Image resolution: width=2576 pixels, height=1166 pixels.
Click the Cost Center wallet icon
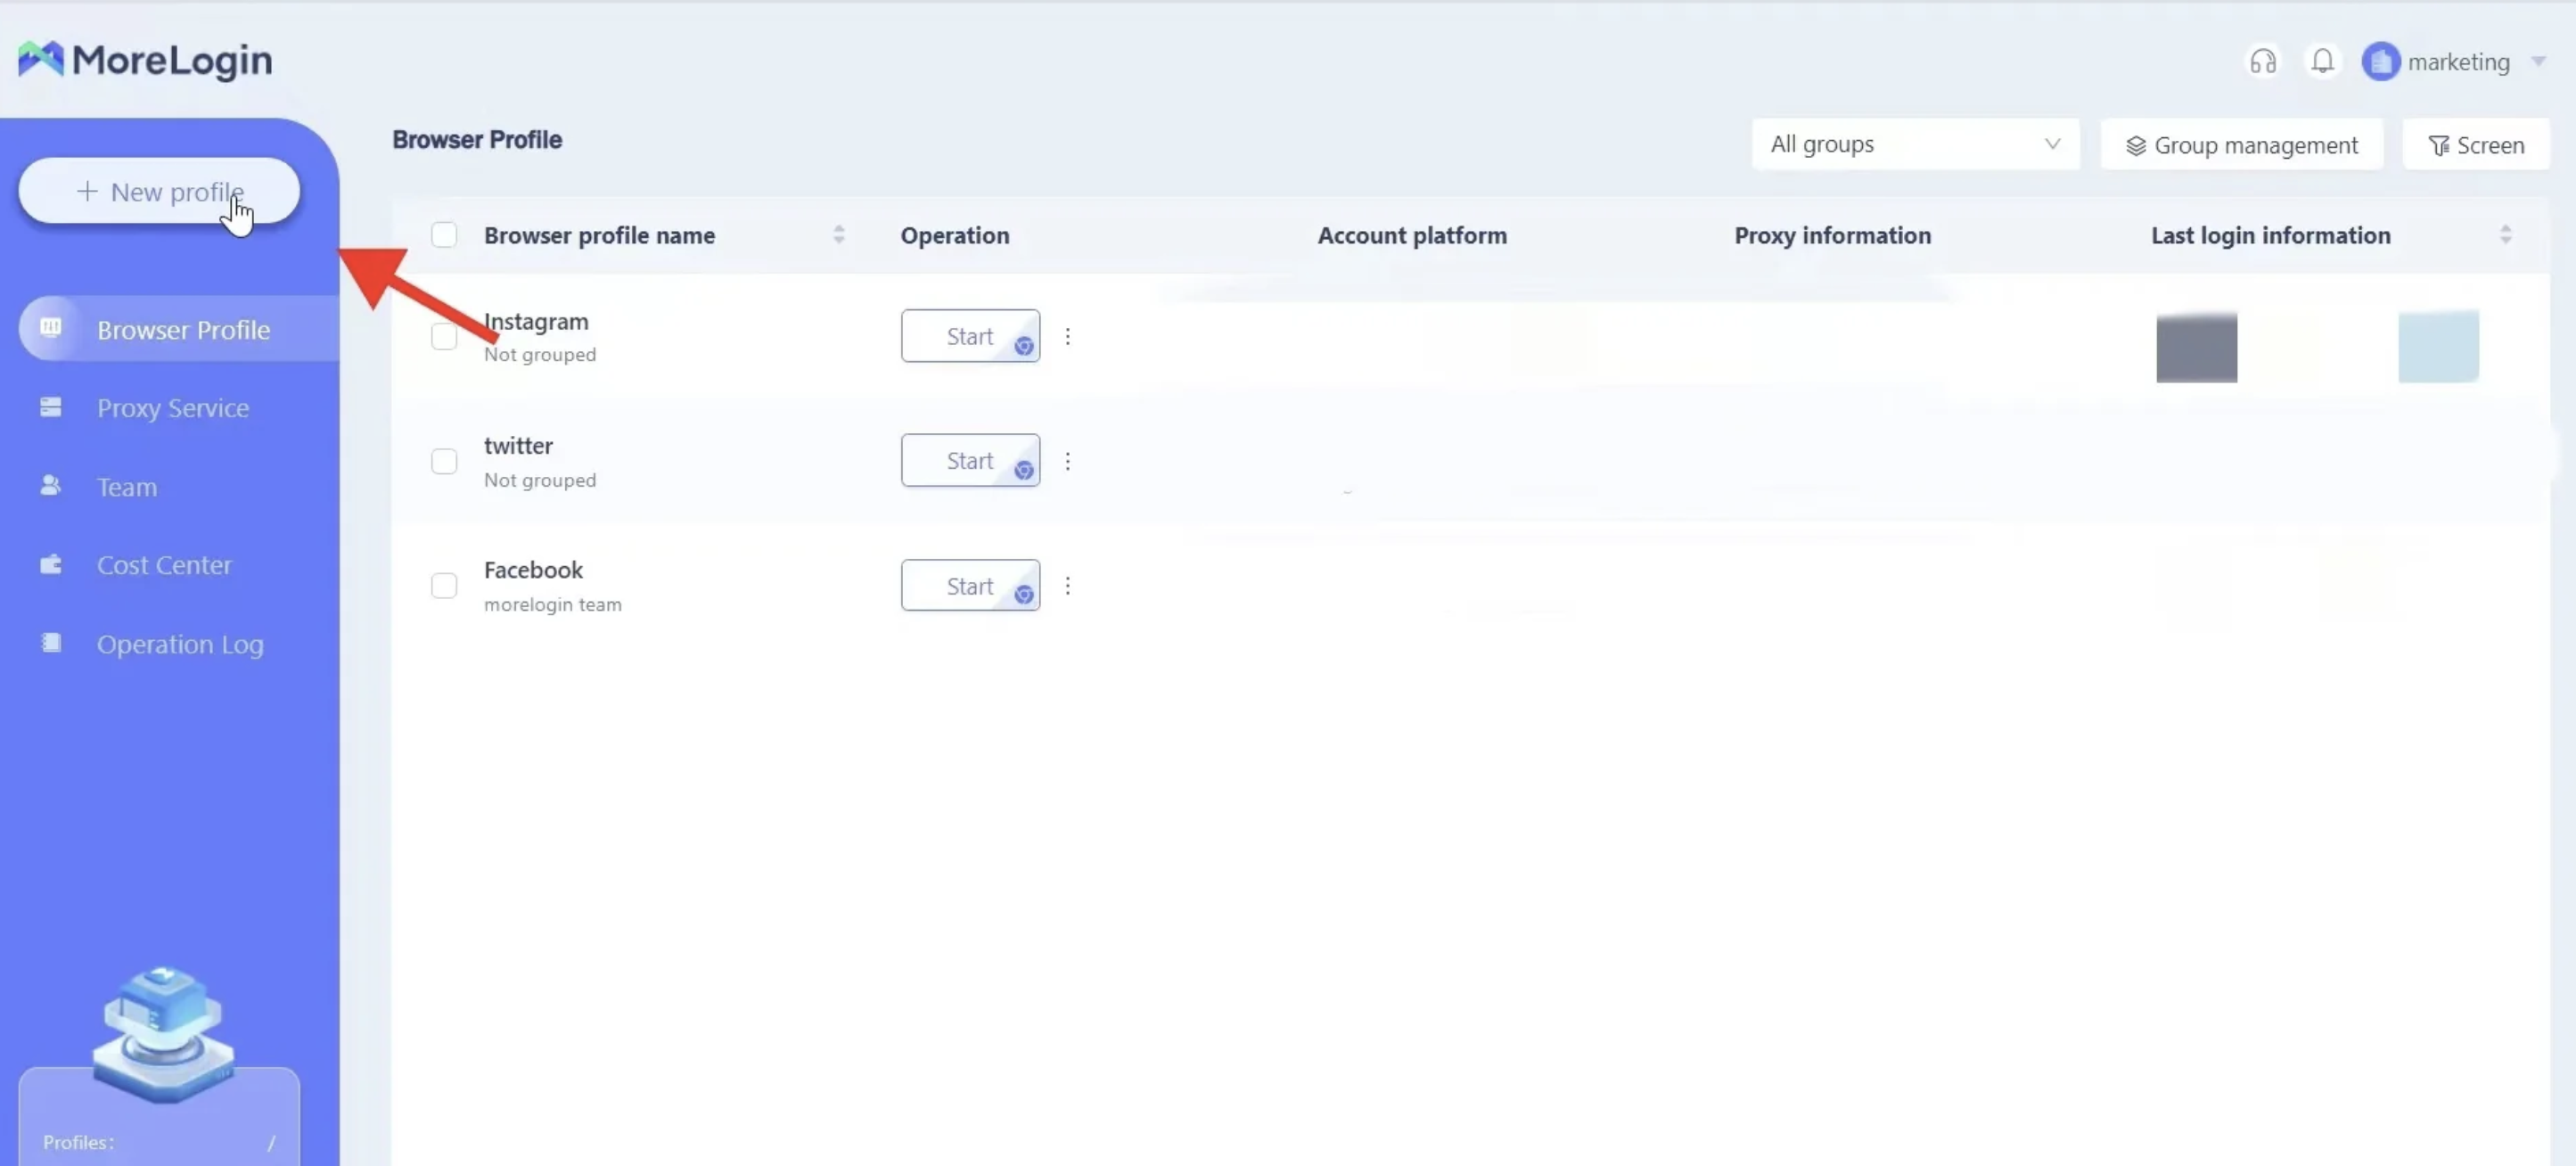coord(50,564)
